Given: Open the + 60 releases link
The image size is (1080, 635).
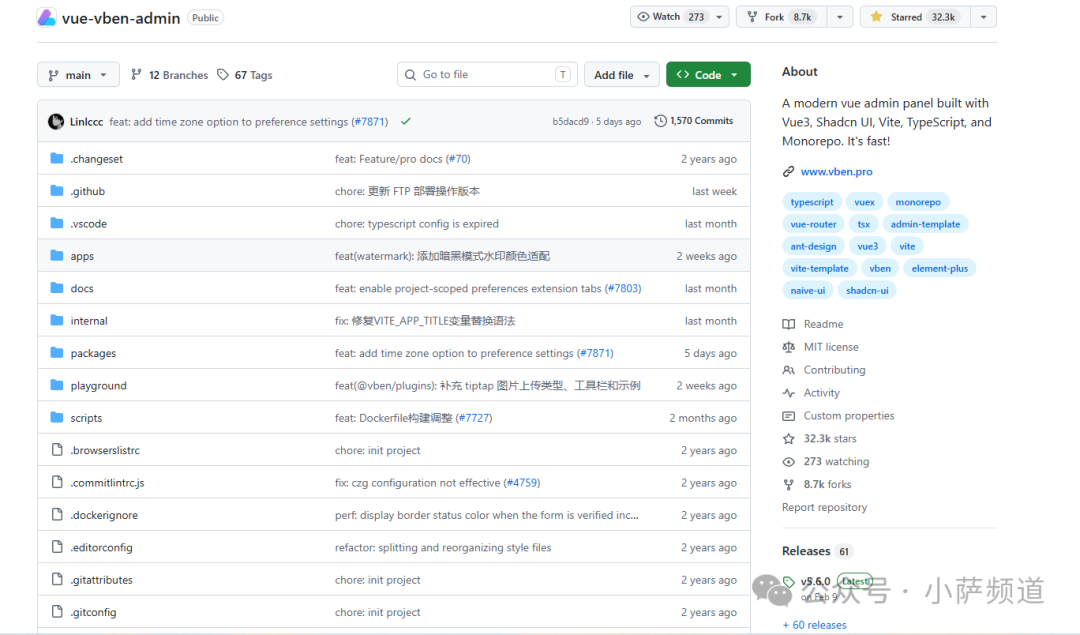Looking at the screenshot, I should coord(814,625).
